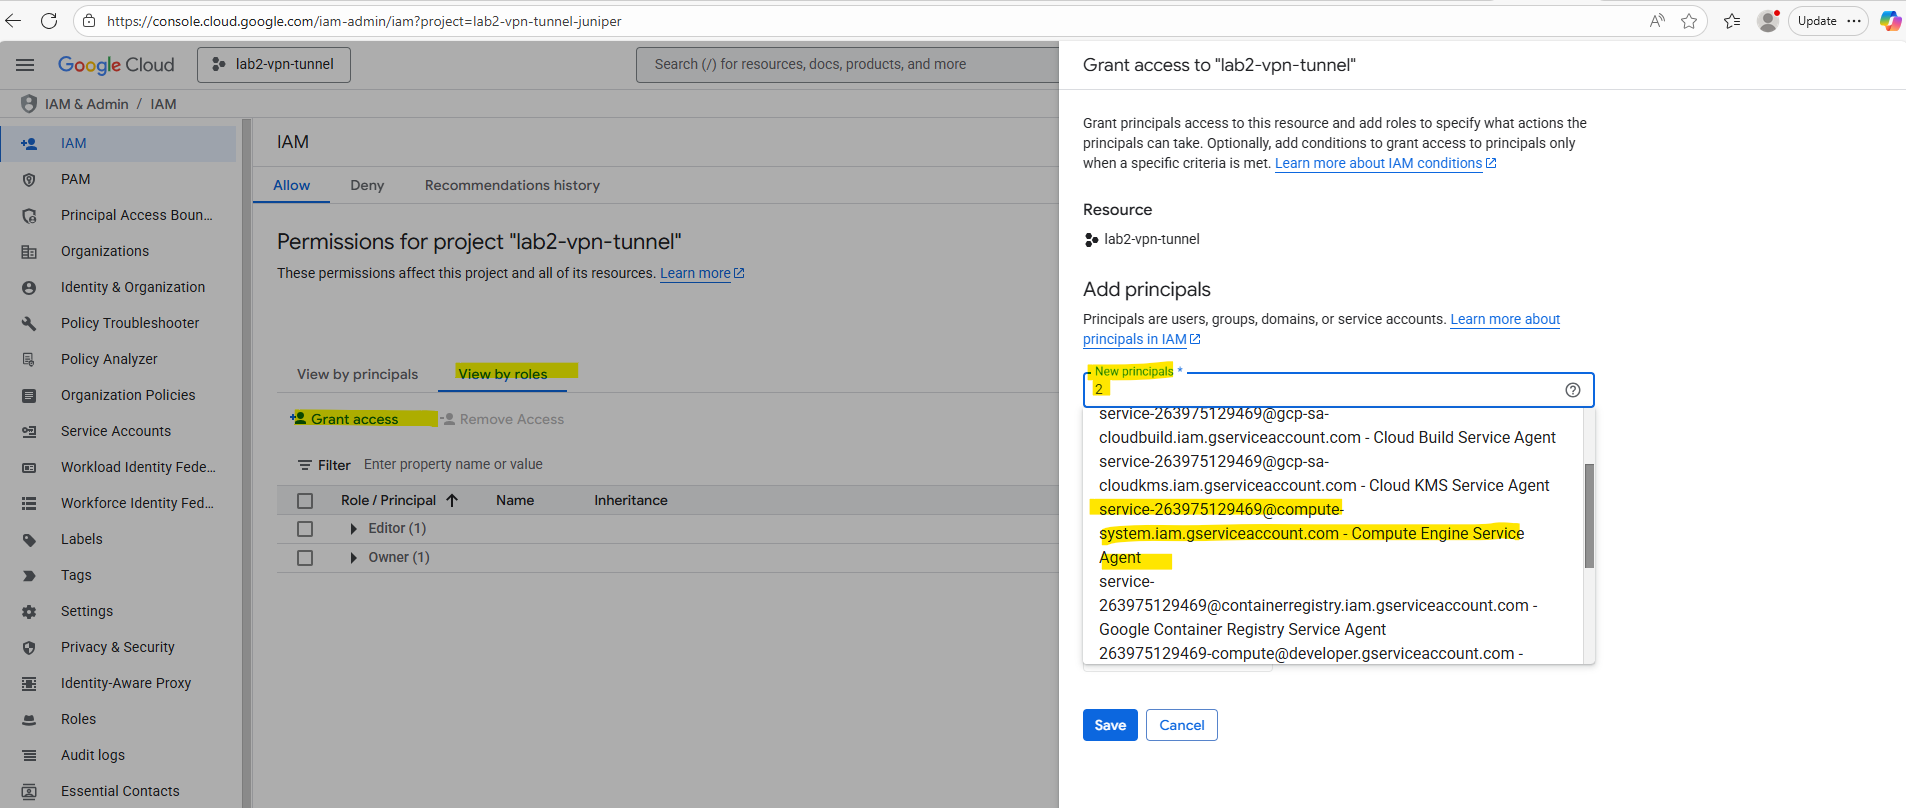Open Learn more about IAM conditions link

pos(1378,163)
